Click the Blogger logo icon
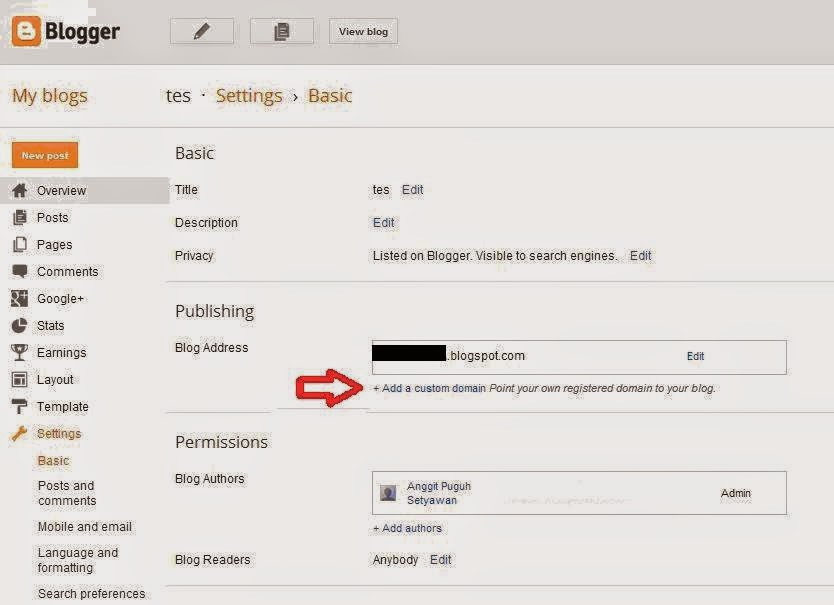 pos(26,31)
